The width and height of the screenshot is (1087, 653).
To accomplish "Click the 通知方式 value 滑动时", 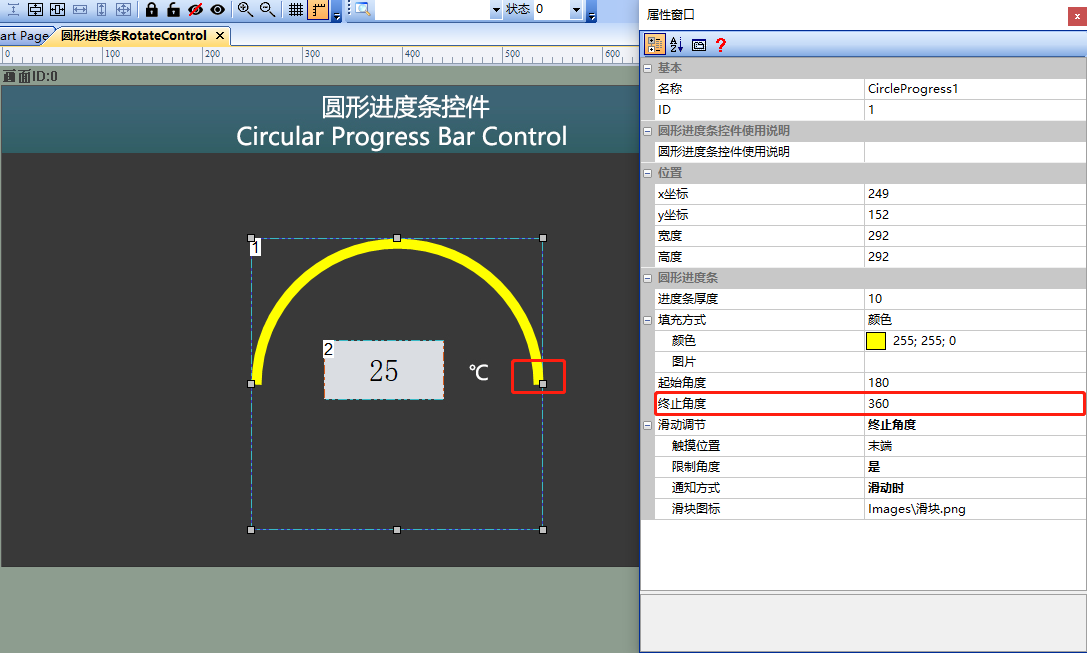I will (x=975, y=488).
